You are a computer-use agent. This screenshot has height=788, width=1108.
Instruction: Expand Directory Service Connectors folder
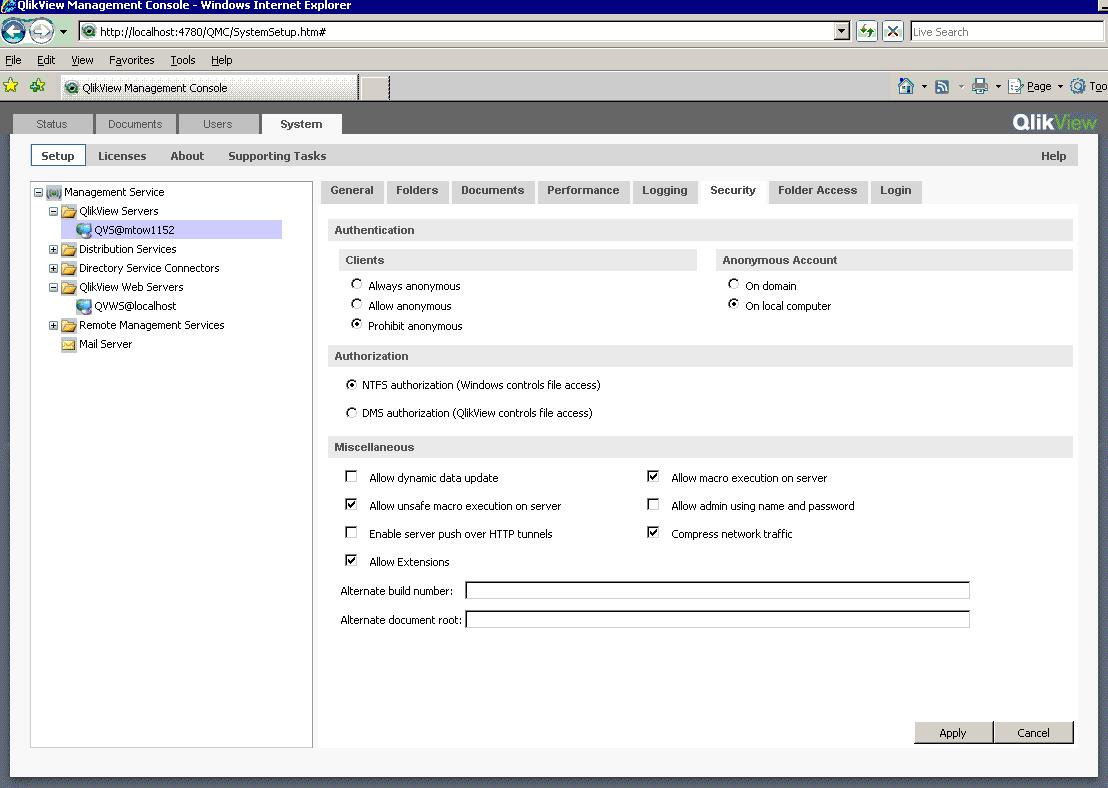click(x=53, y=269)
